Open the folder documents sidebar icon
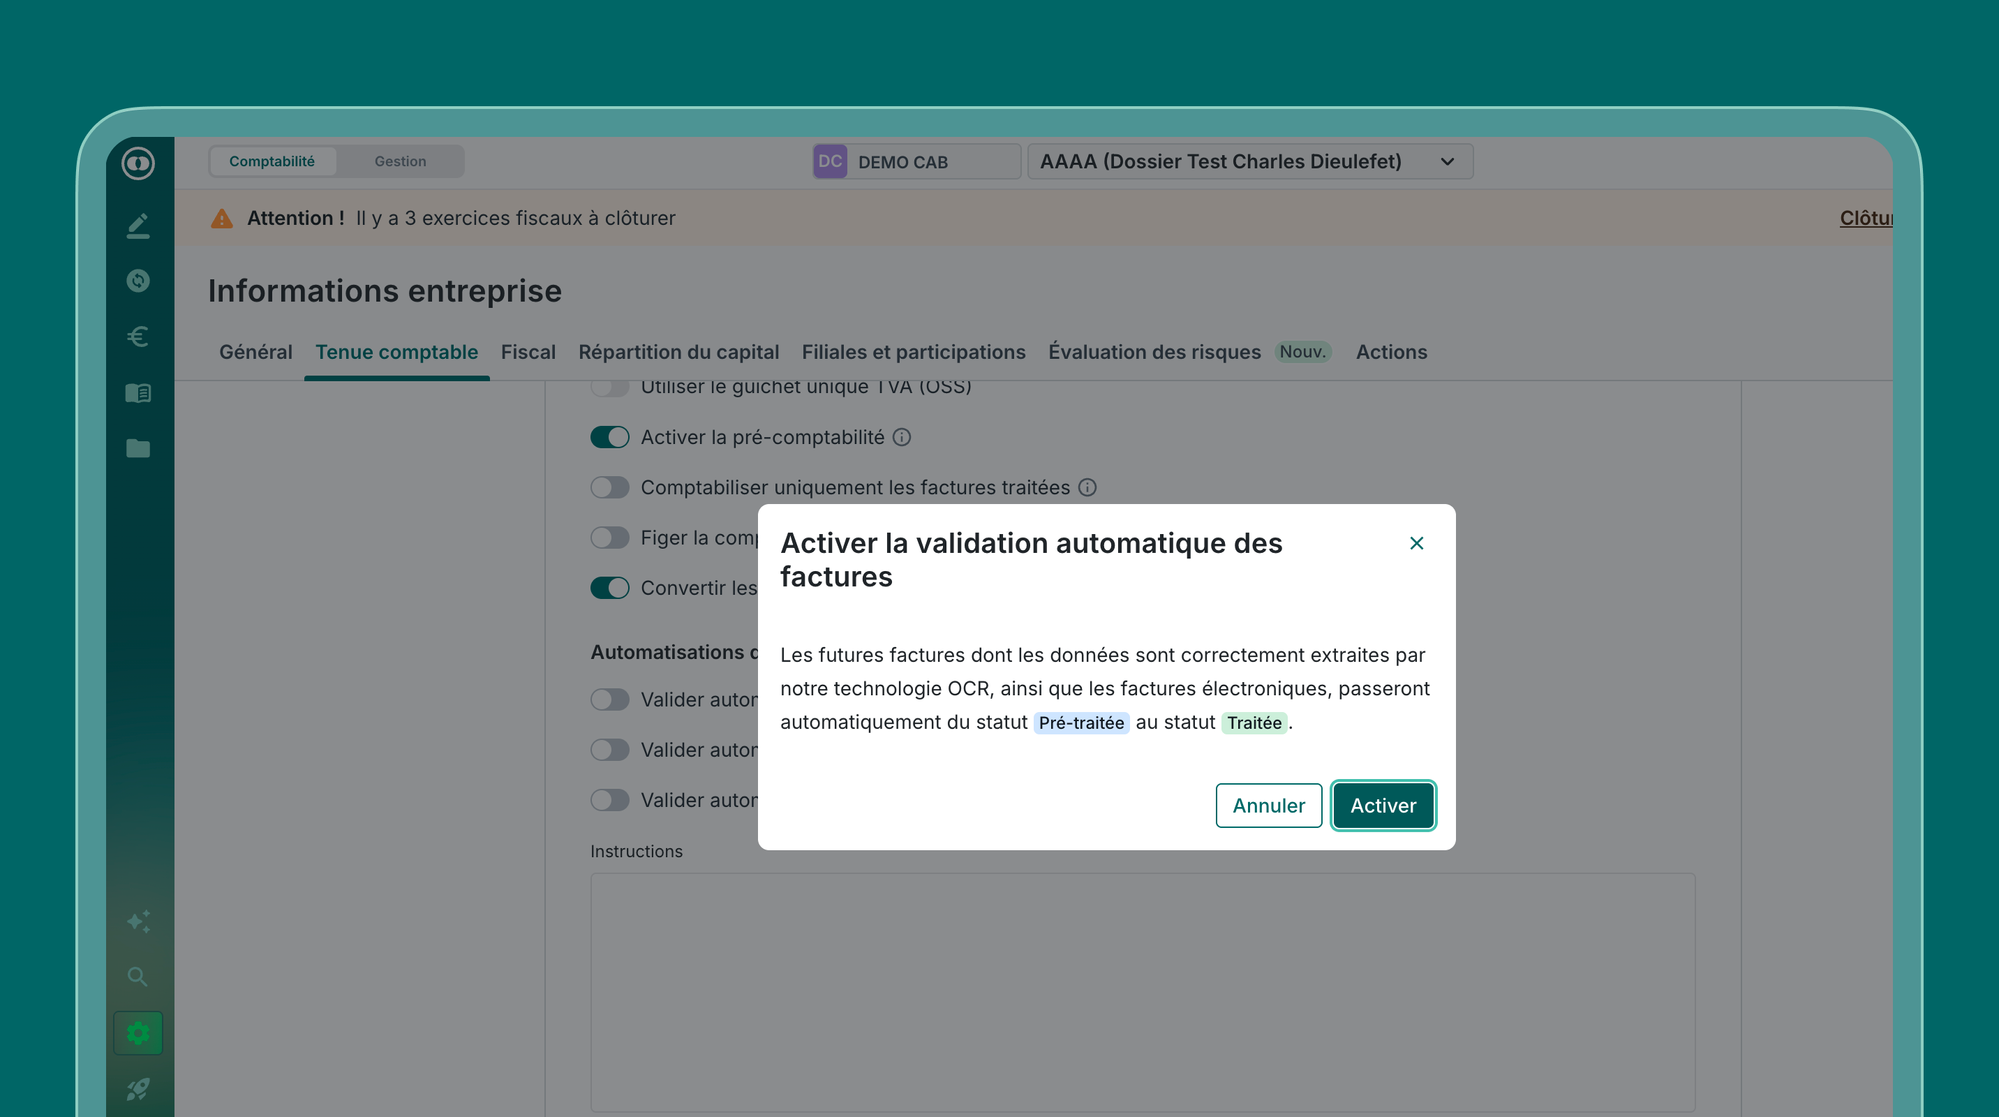This screenshot has width=1999, height=1117. [138, 449]
